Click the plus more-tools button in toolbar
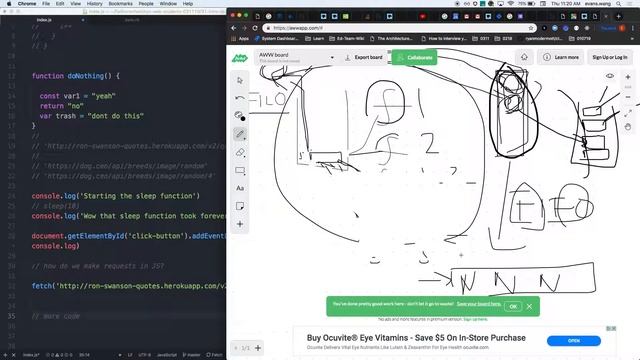The image size is (640, 360). tap(240, 224)
